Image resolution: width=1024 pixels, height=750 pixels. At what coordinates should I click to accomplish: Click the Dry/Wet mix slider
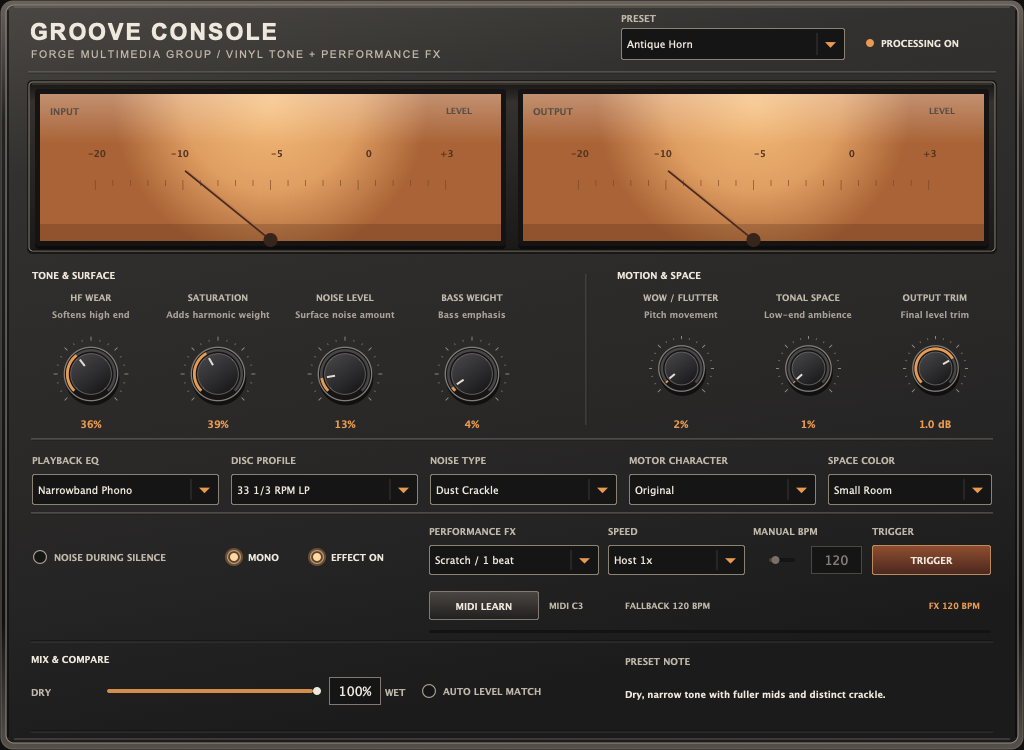[214, 691]
